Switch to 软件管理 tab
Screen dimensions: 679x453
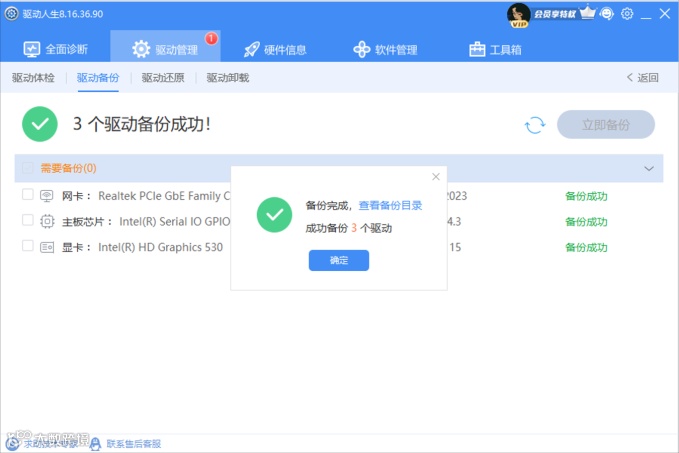tap(385, 50)
